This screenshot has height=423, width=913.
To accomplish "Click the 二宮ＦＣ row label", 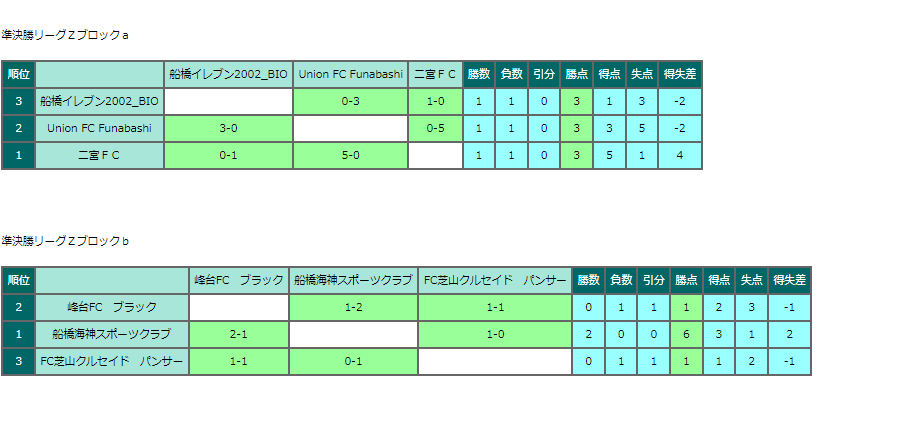I will pos(100,156).
